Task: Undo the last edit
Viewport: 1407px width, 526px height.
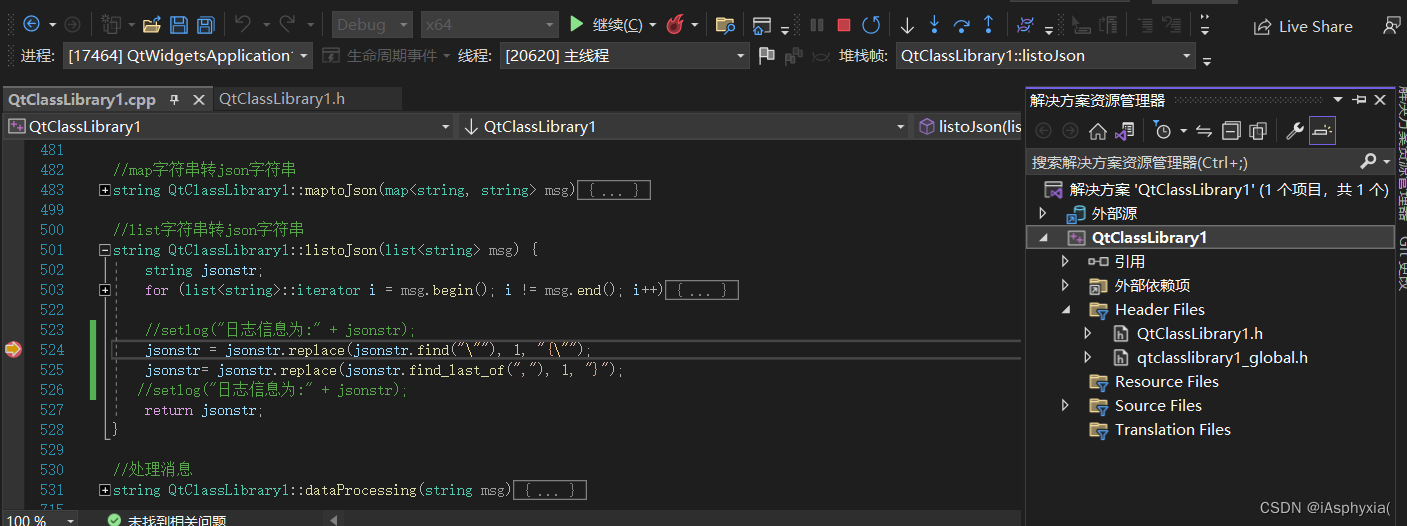Action: click(x=243, y=24)
